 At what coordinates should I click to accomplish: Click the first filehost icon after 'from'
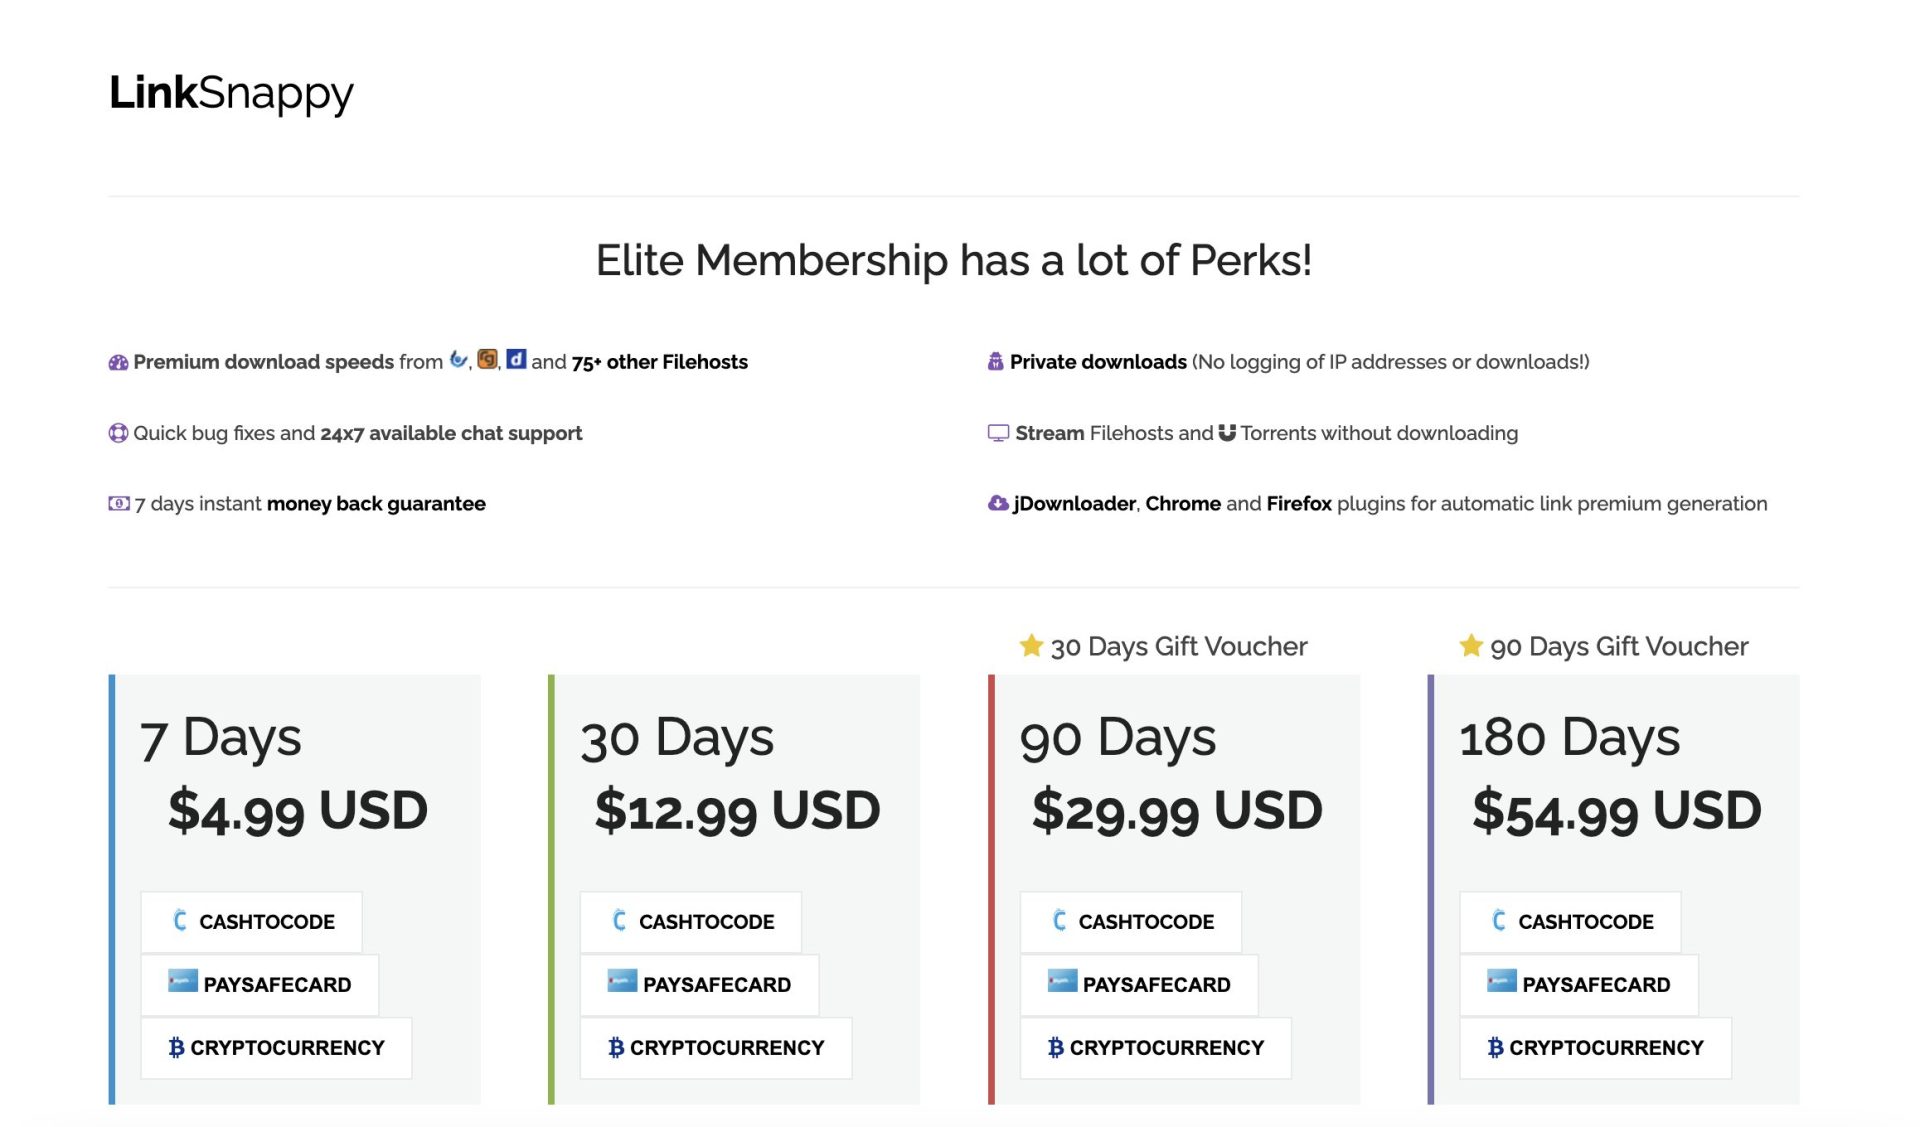[x=458, y=359]
